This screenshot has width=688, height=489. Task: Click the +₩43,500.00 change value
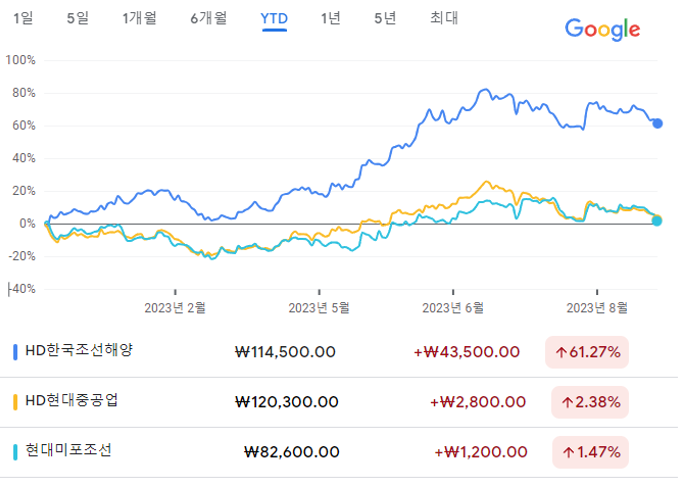point(467,352)
